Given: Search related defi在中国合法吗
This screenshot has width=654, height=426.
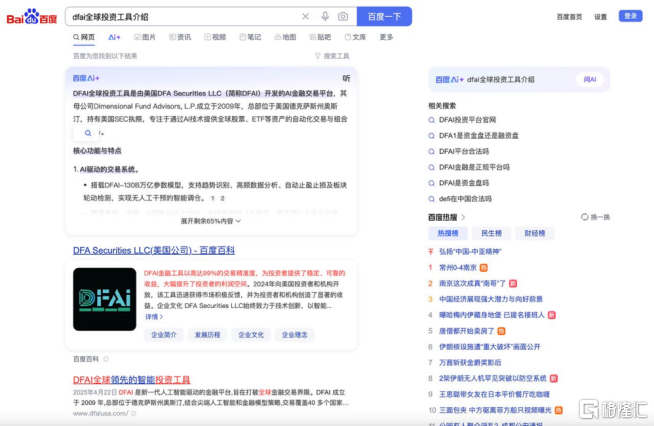Looking at the screenshot, I should point(465,199).
